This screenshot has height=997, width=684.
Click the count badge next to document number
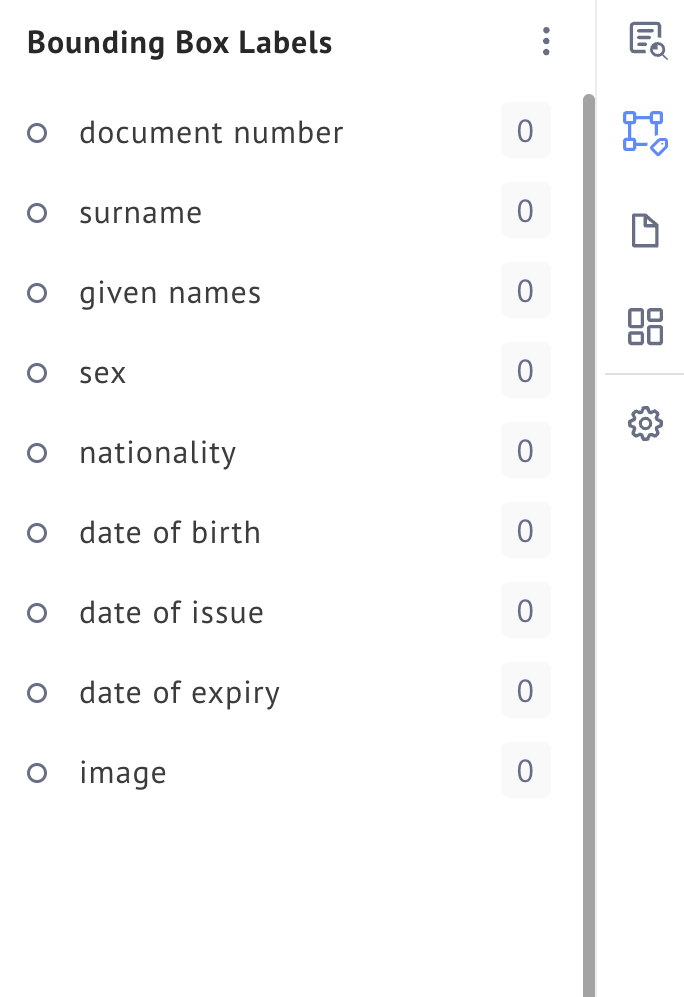[x=525, y=131]
